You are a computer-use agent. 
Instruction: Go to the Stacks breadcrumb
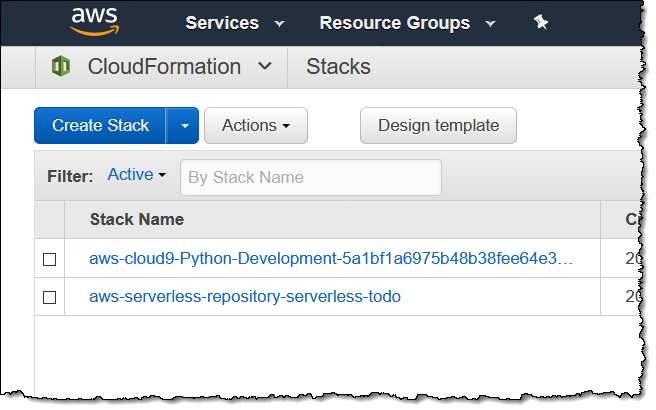(x=338, y=67)
